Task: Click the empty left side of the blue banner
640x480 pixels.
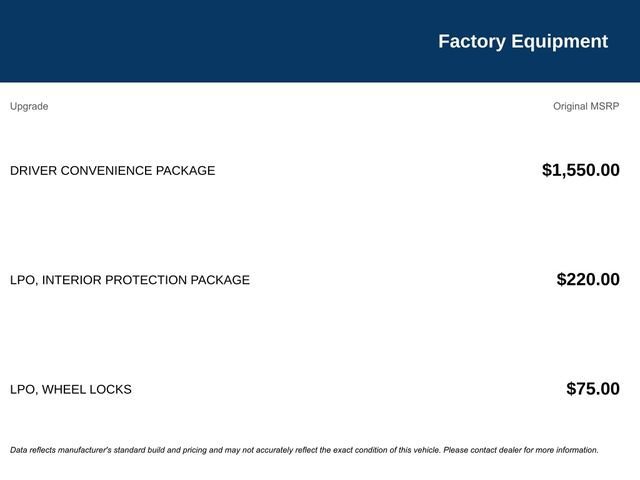Action: (150, 41)
